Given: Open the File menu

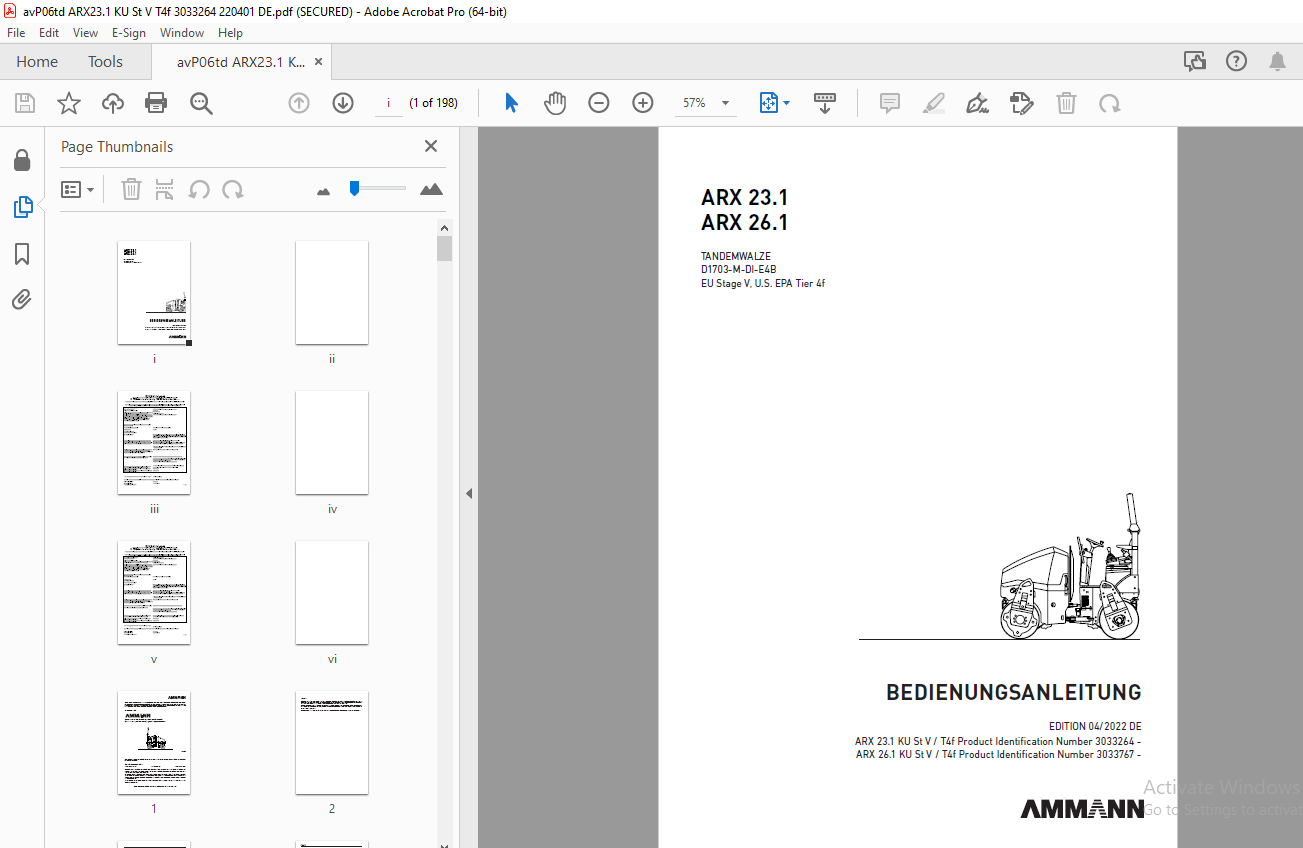Looking at the screenshot, I should pyautogui.click(x=16, y=32).
